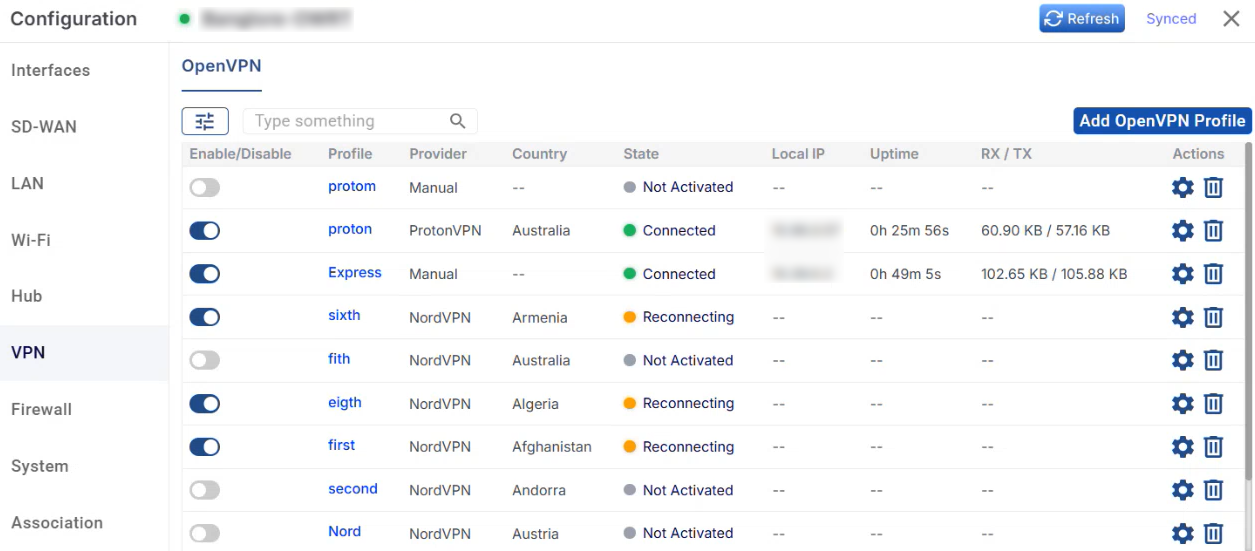Open the System section
Image resolution: width=1255 pixels, height=551 pixels.
tap(40, 466)
